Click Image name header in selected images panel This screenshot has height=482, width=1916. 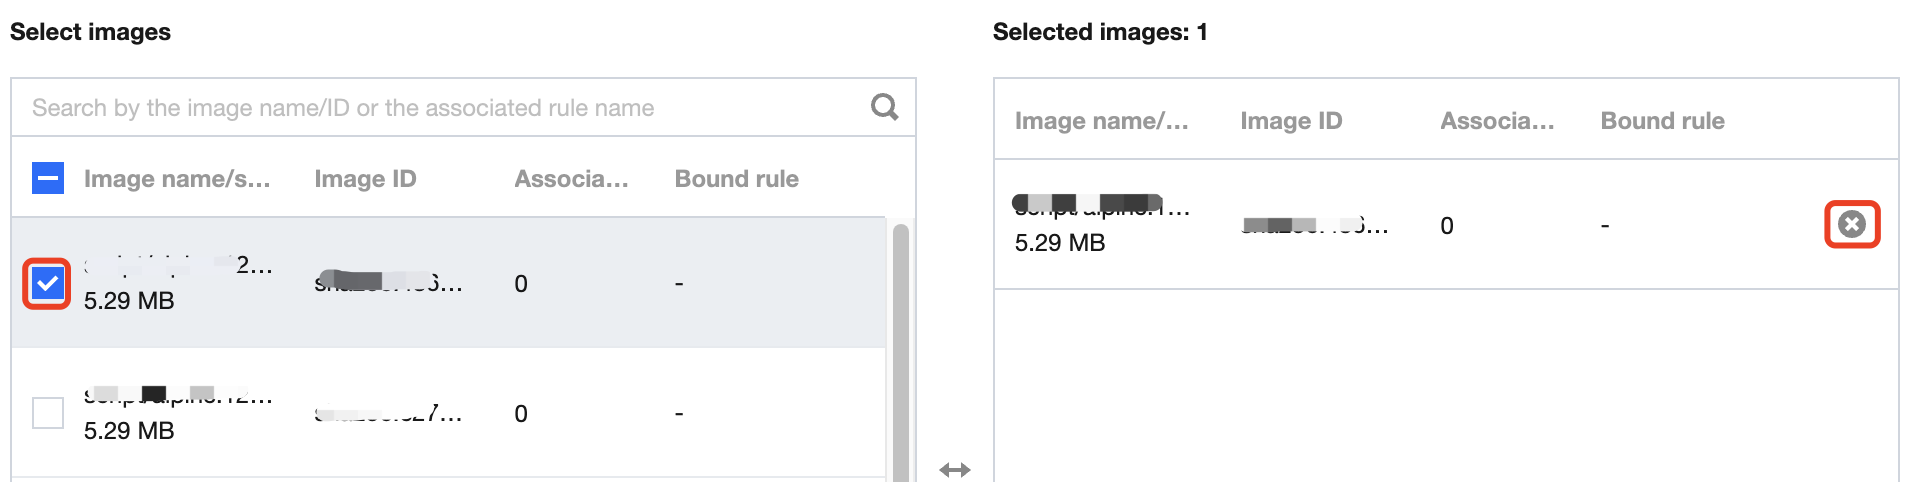tap(1101, 121)
